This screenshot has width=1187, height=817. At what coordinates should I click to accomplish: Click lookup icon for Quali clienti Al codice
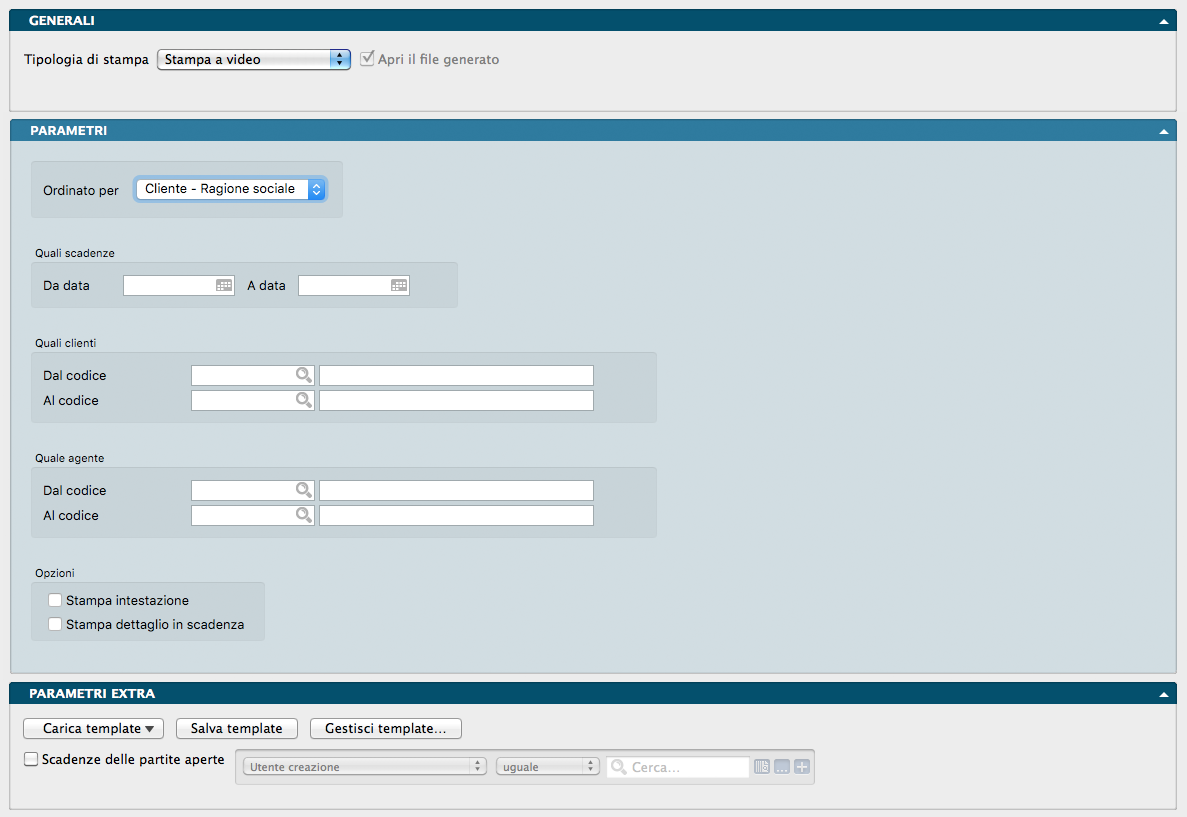pos(303,401)
